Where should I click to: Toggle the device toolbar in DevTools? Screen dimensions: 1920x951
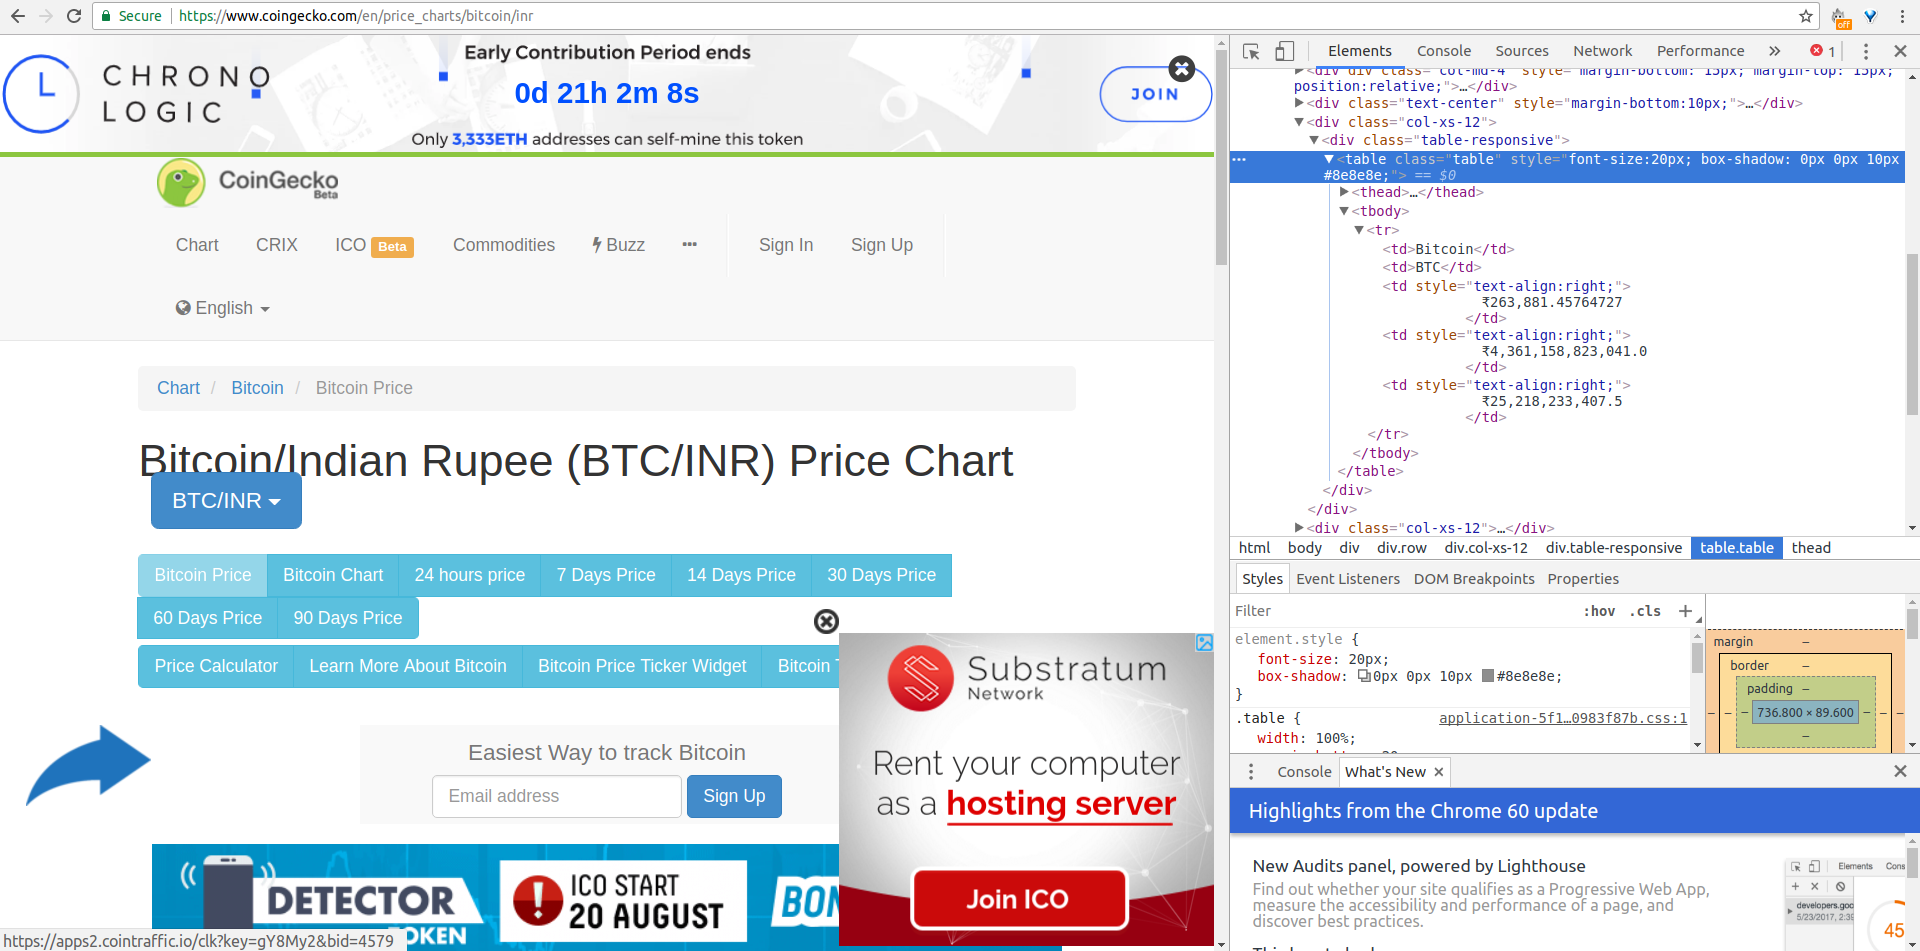click(1285, 50)
